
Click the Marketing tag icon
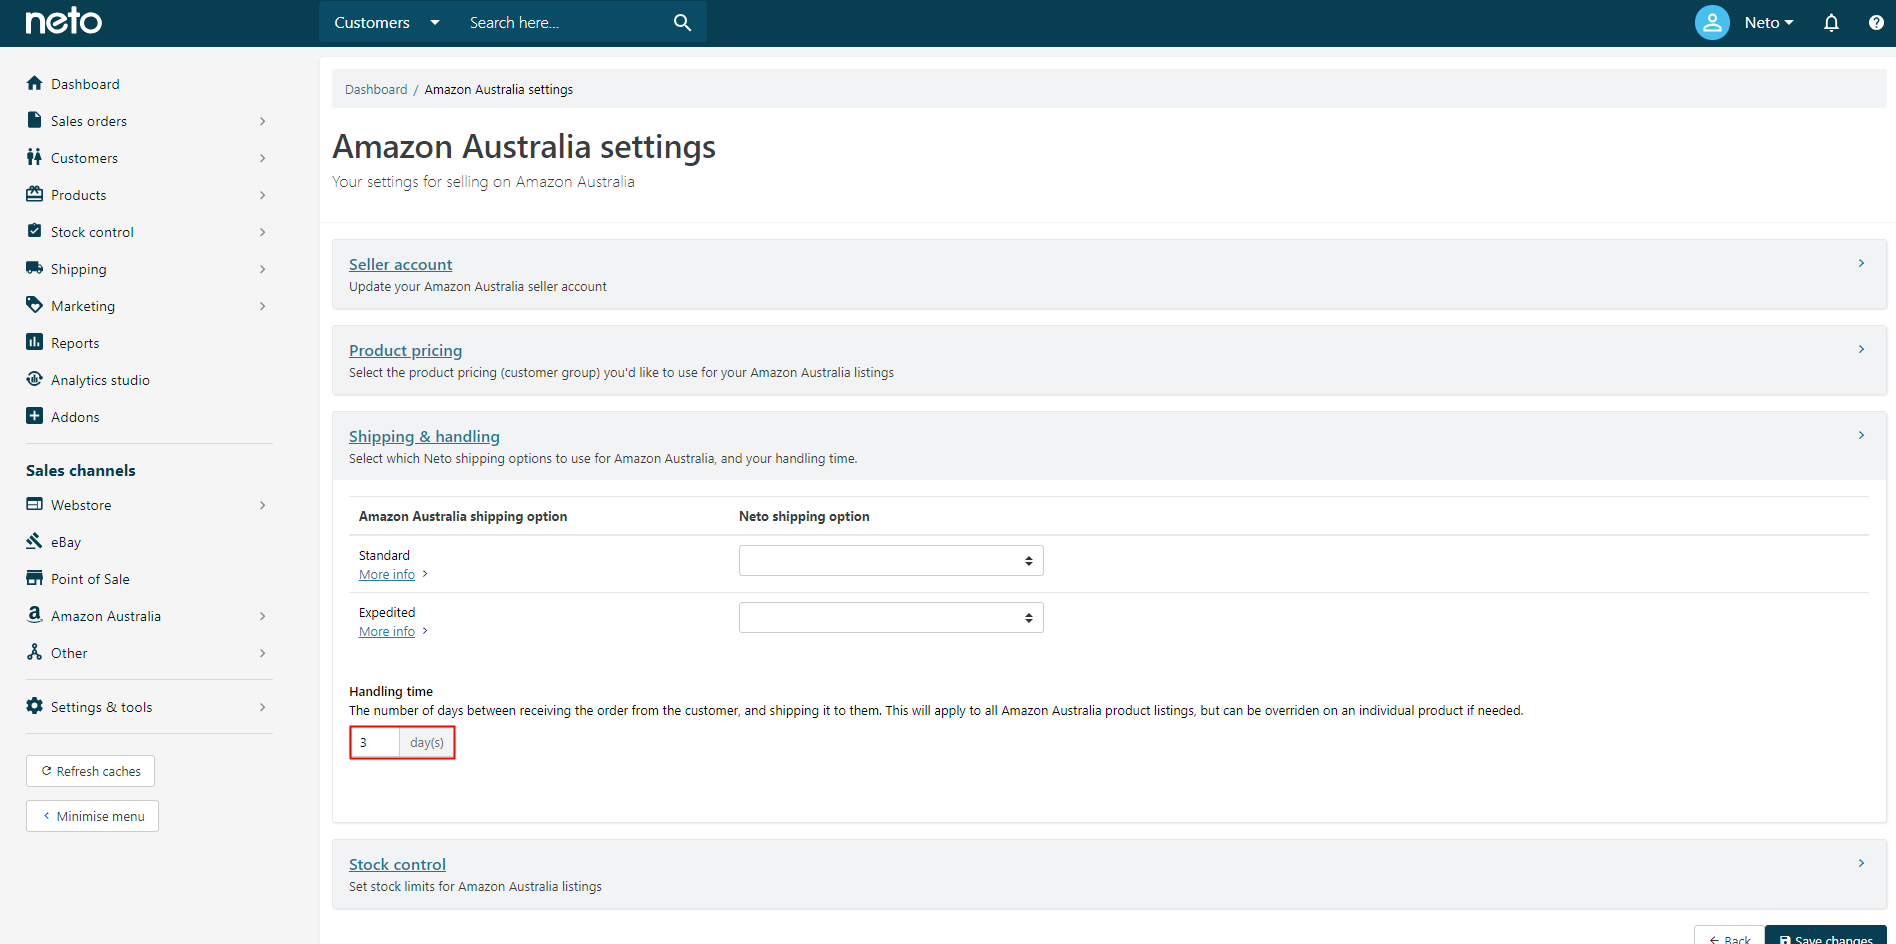tap(34, 305)
